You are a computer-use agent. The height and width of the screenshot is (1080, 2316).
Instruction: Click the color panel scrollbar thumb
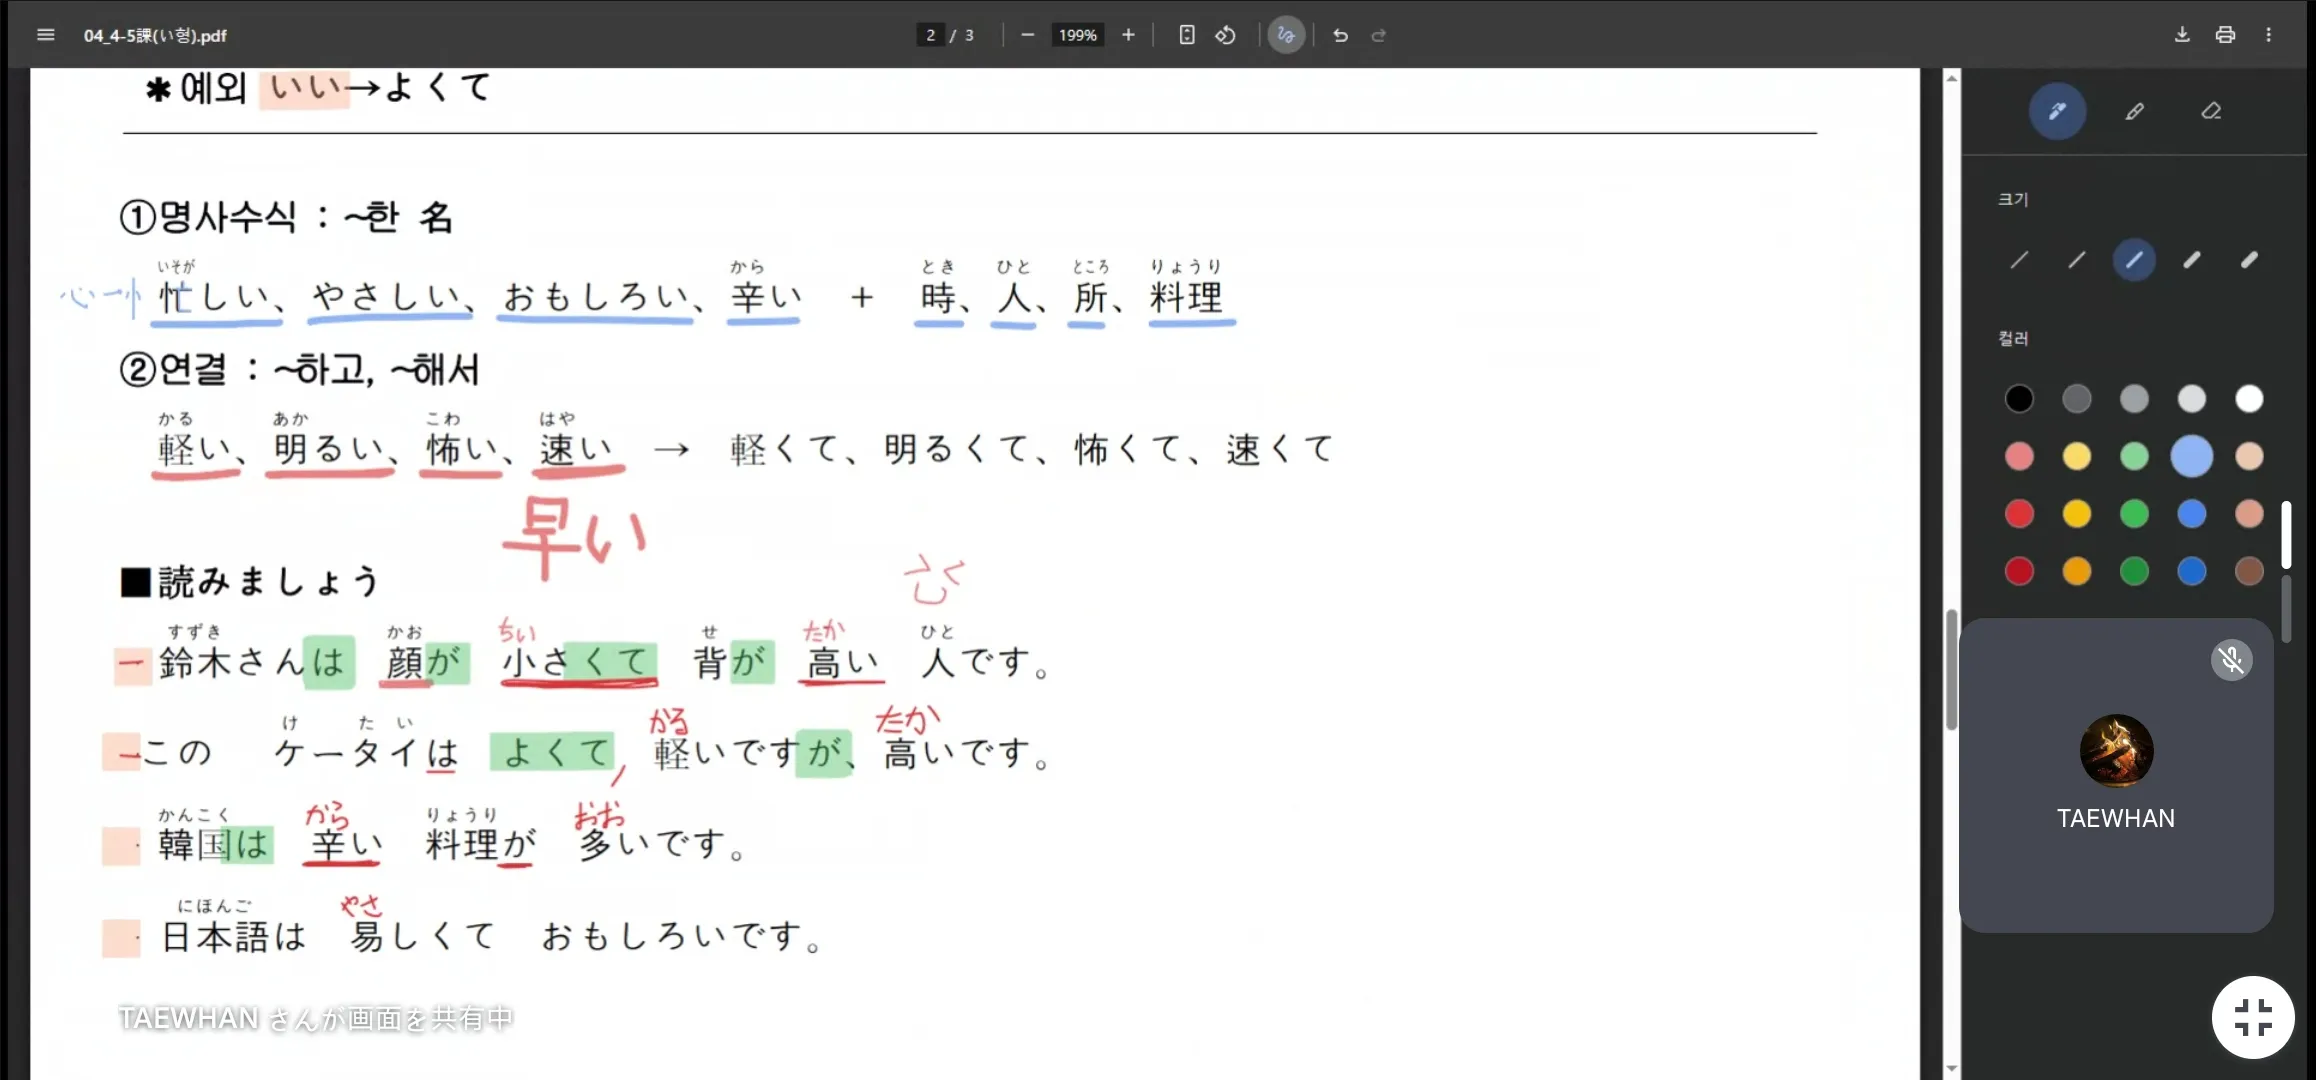click(2286, 535)
